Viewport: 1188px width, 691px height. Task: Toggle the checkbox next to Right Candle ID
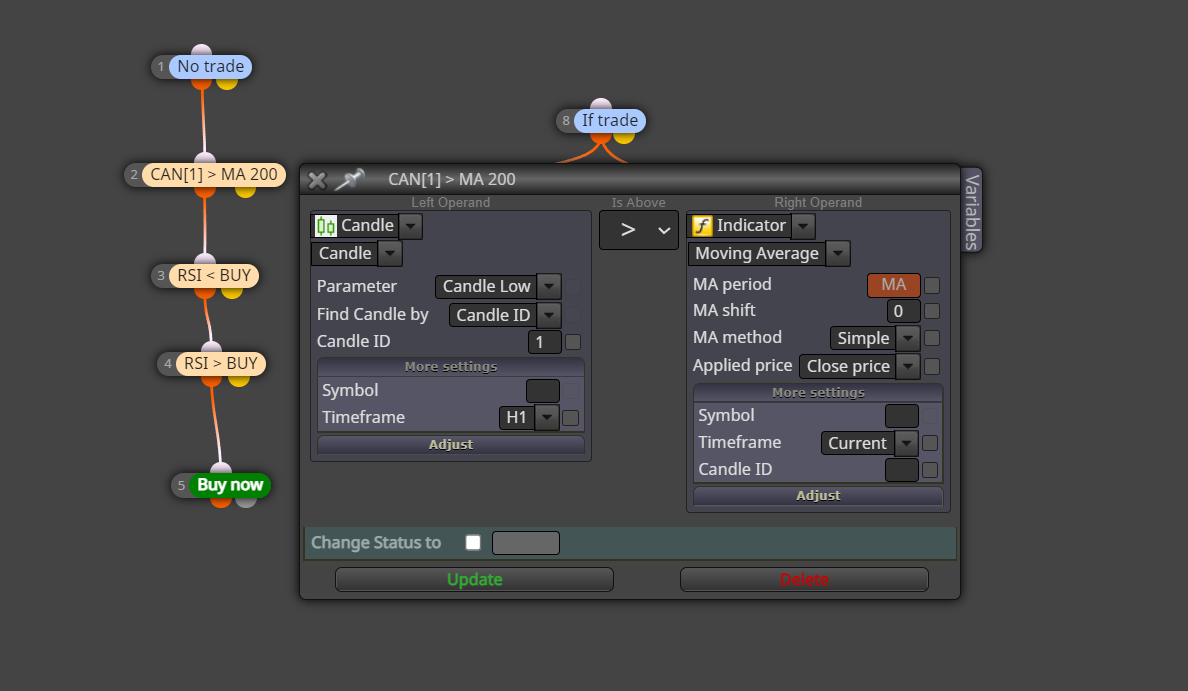pos(930,470)
